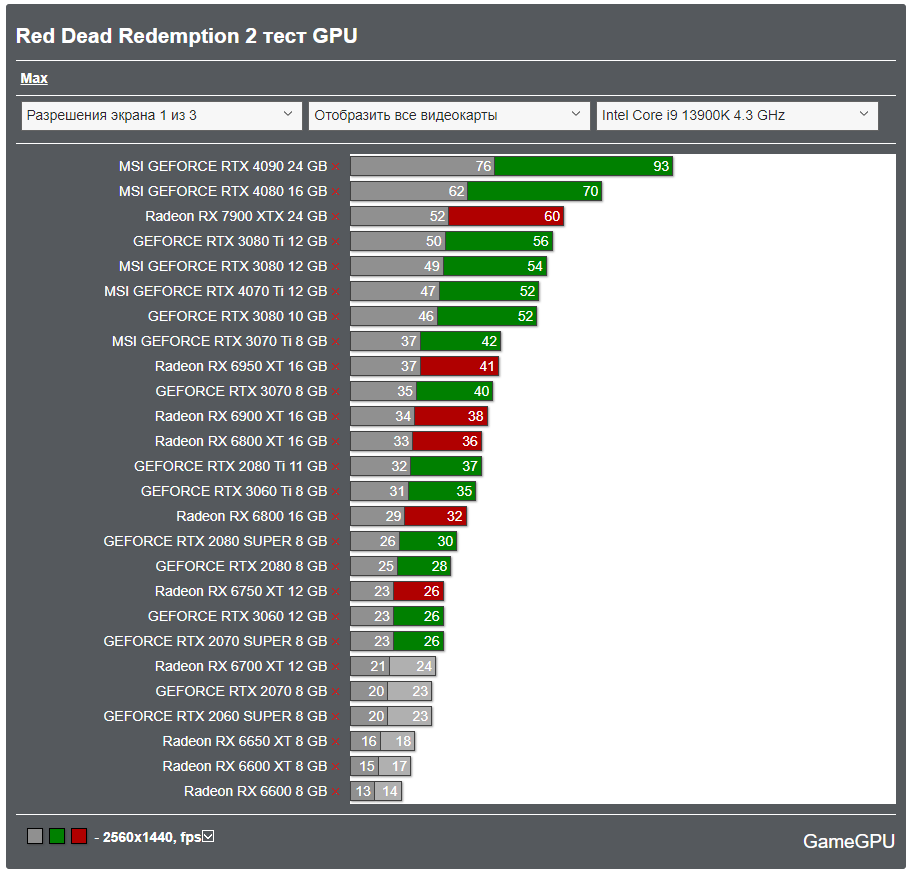Click the RX 6600 XT value 17
Viewport: 911px width, 873px height.
tap(399, 766)
